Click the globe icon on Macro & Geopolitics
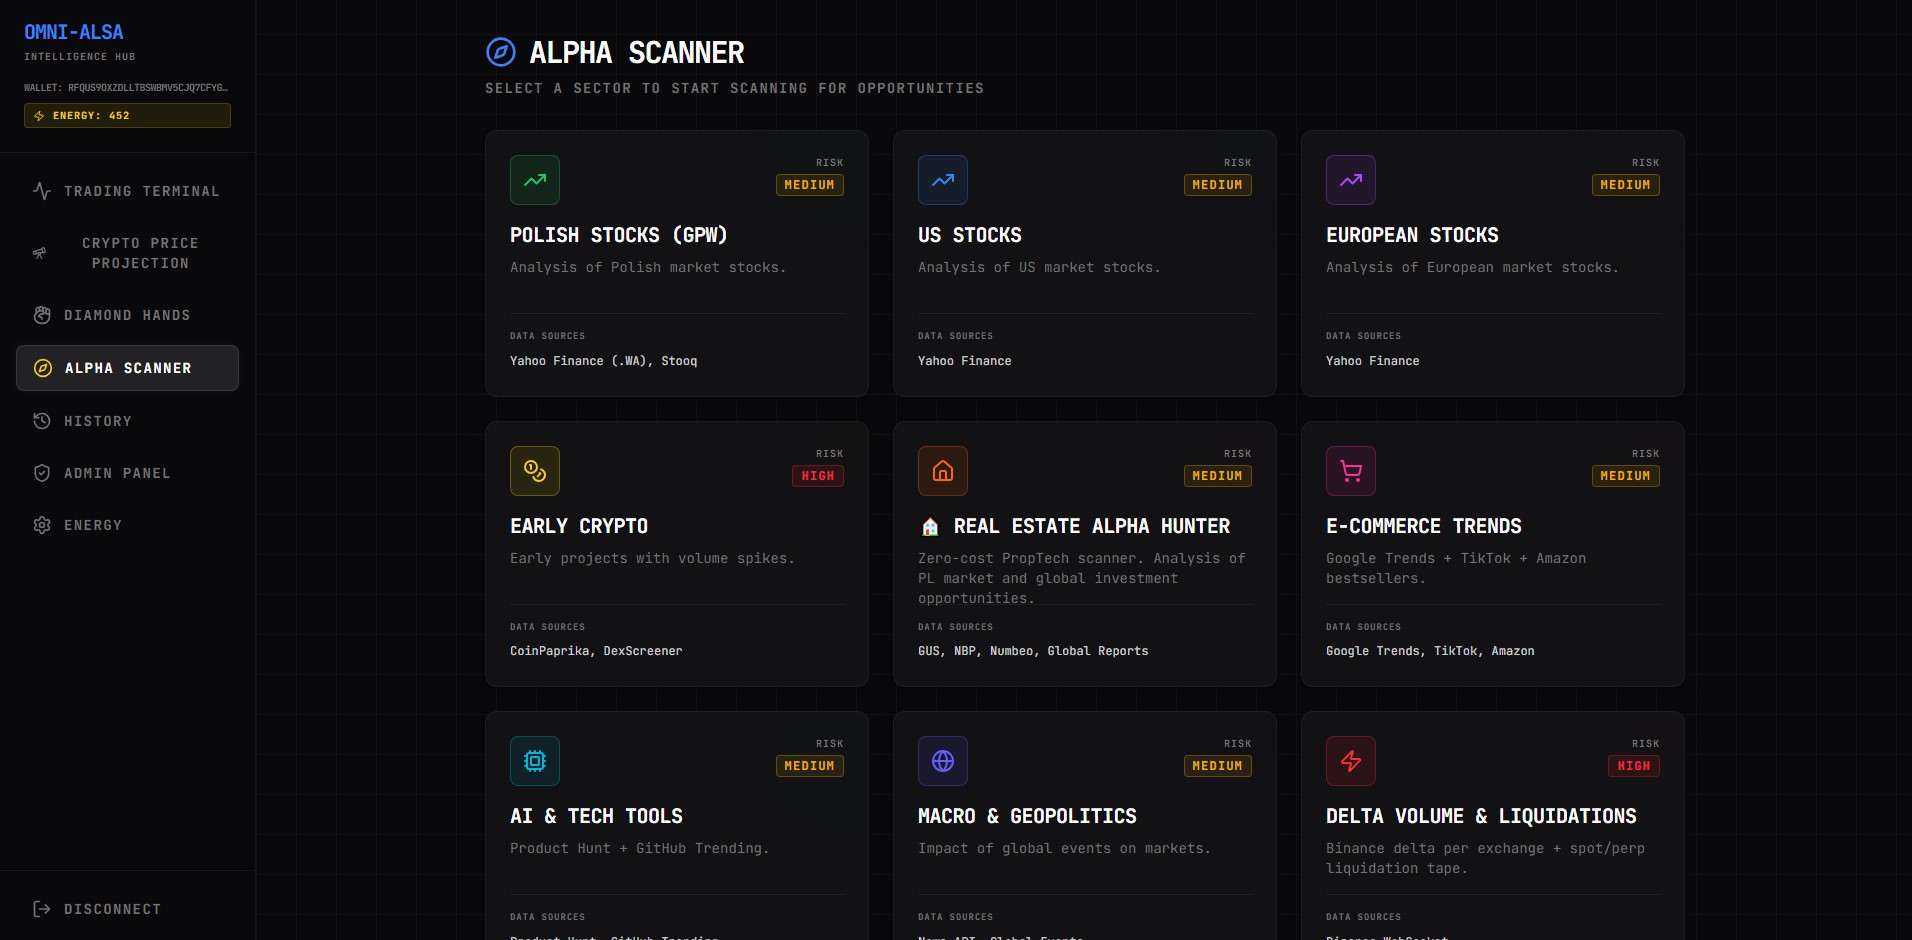 tap(943, 761)
